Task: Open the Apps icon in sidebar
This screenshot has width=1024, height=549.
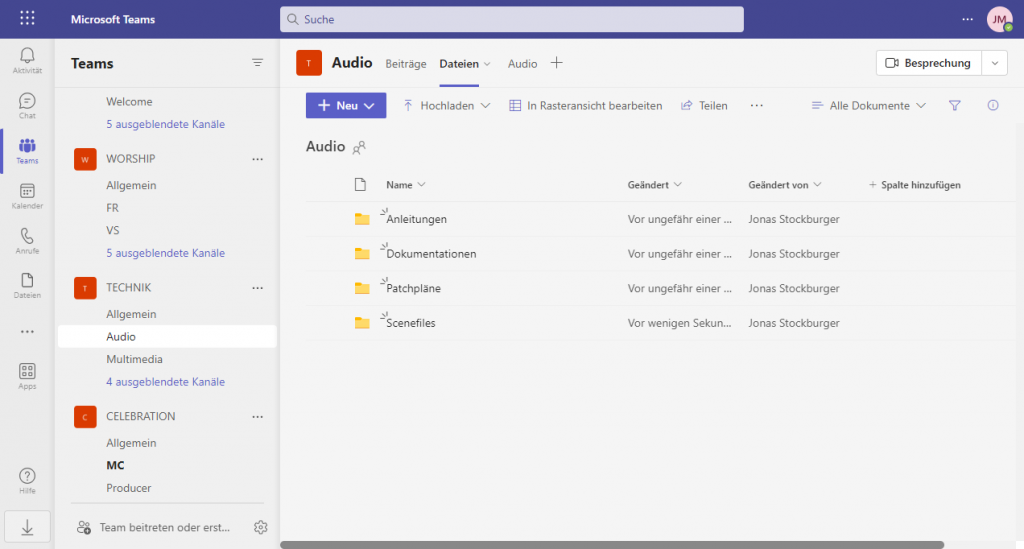Action: click(27, 375)
